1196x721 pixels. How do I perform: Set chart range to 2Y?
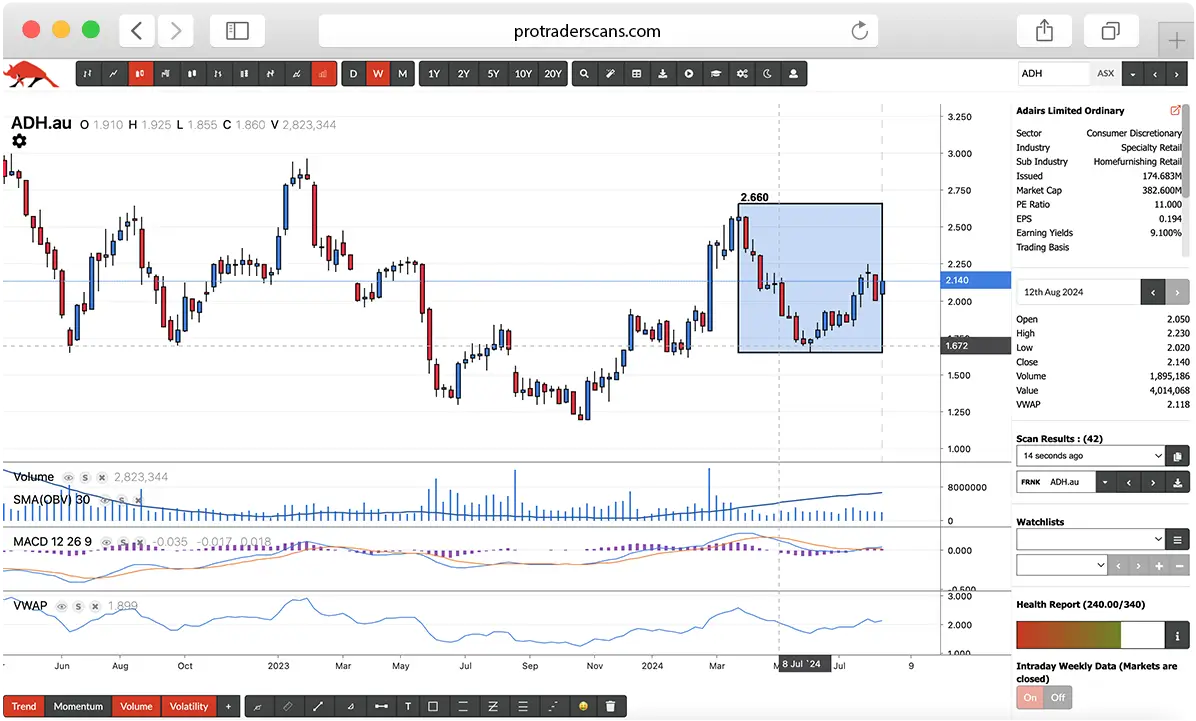pyautogui.click(x=464, y=74)
